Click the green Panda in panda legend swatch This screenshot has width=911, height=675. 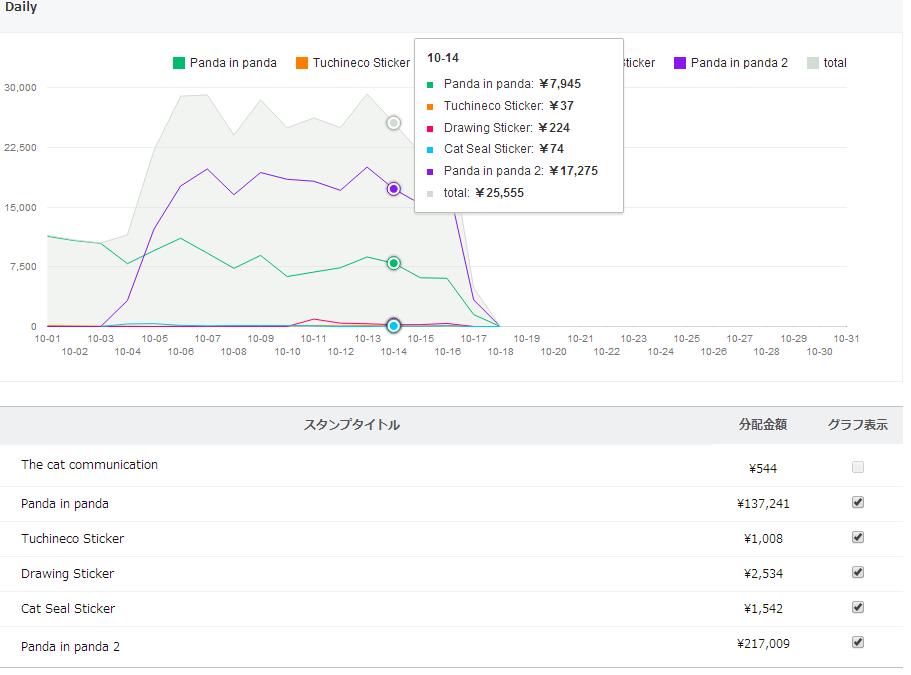(179, 63)
